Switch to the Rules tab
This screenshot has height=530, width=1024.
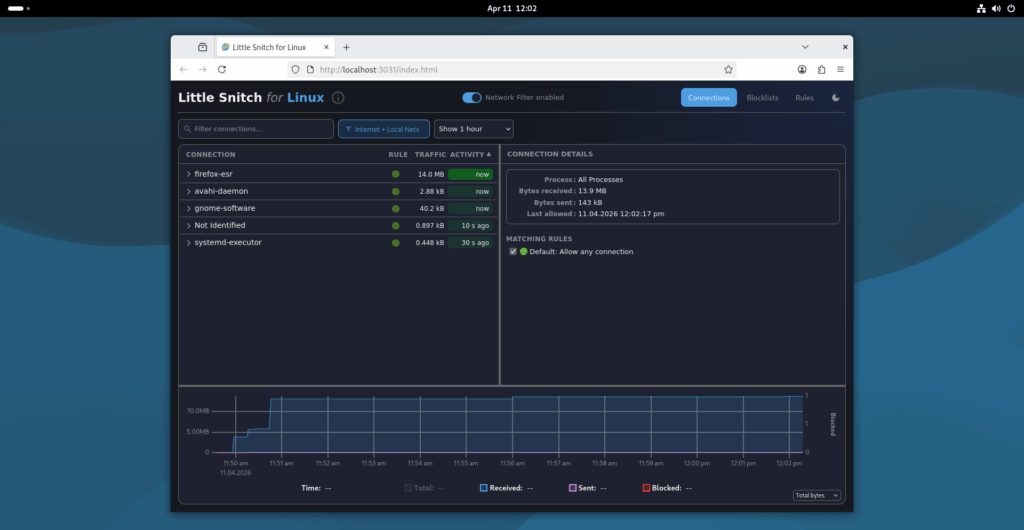point(804,97)
